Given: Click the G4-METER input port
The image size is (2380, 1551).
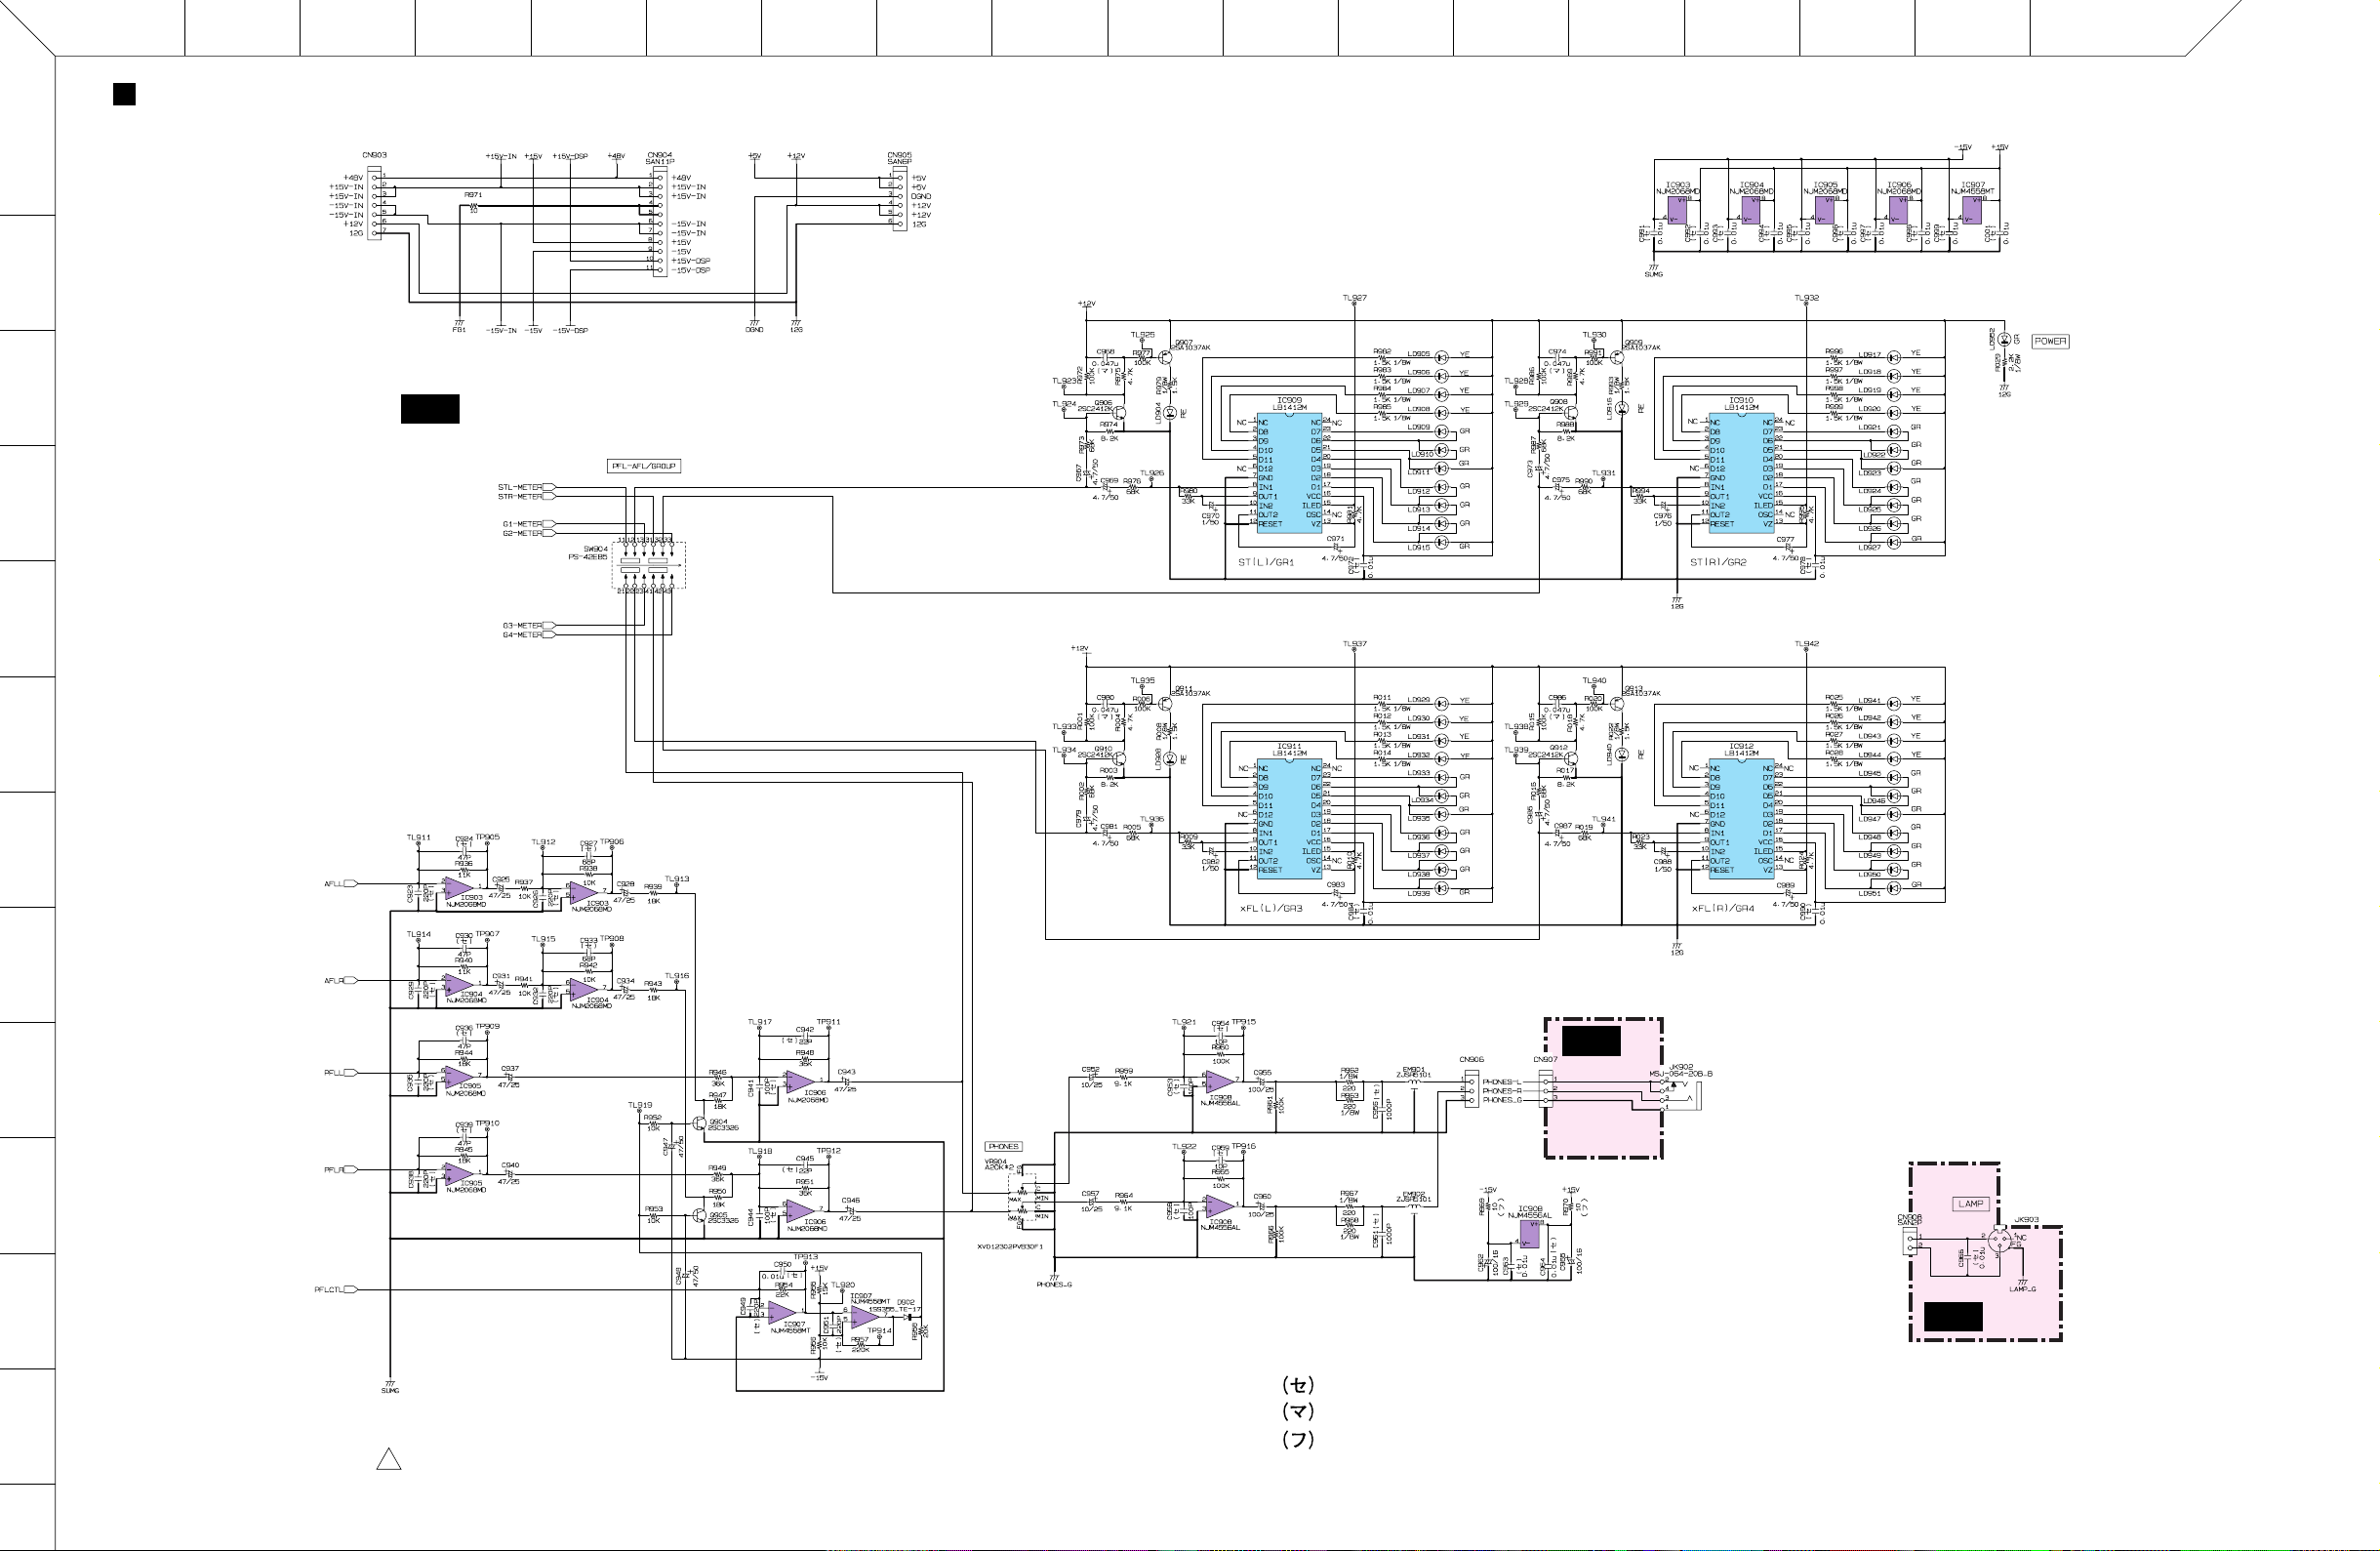Looking at the screenshot, I should coord(548,635).
